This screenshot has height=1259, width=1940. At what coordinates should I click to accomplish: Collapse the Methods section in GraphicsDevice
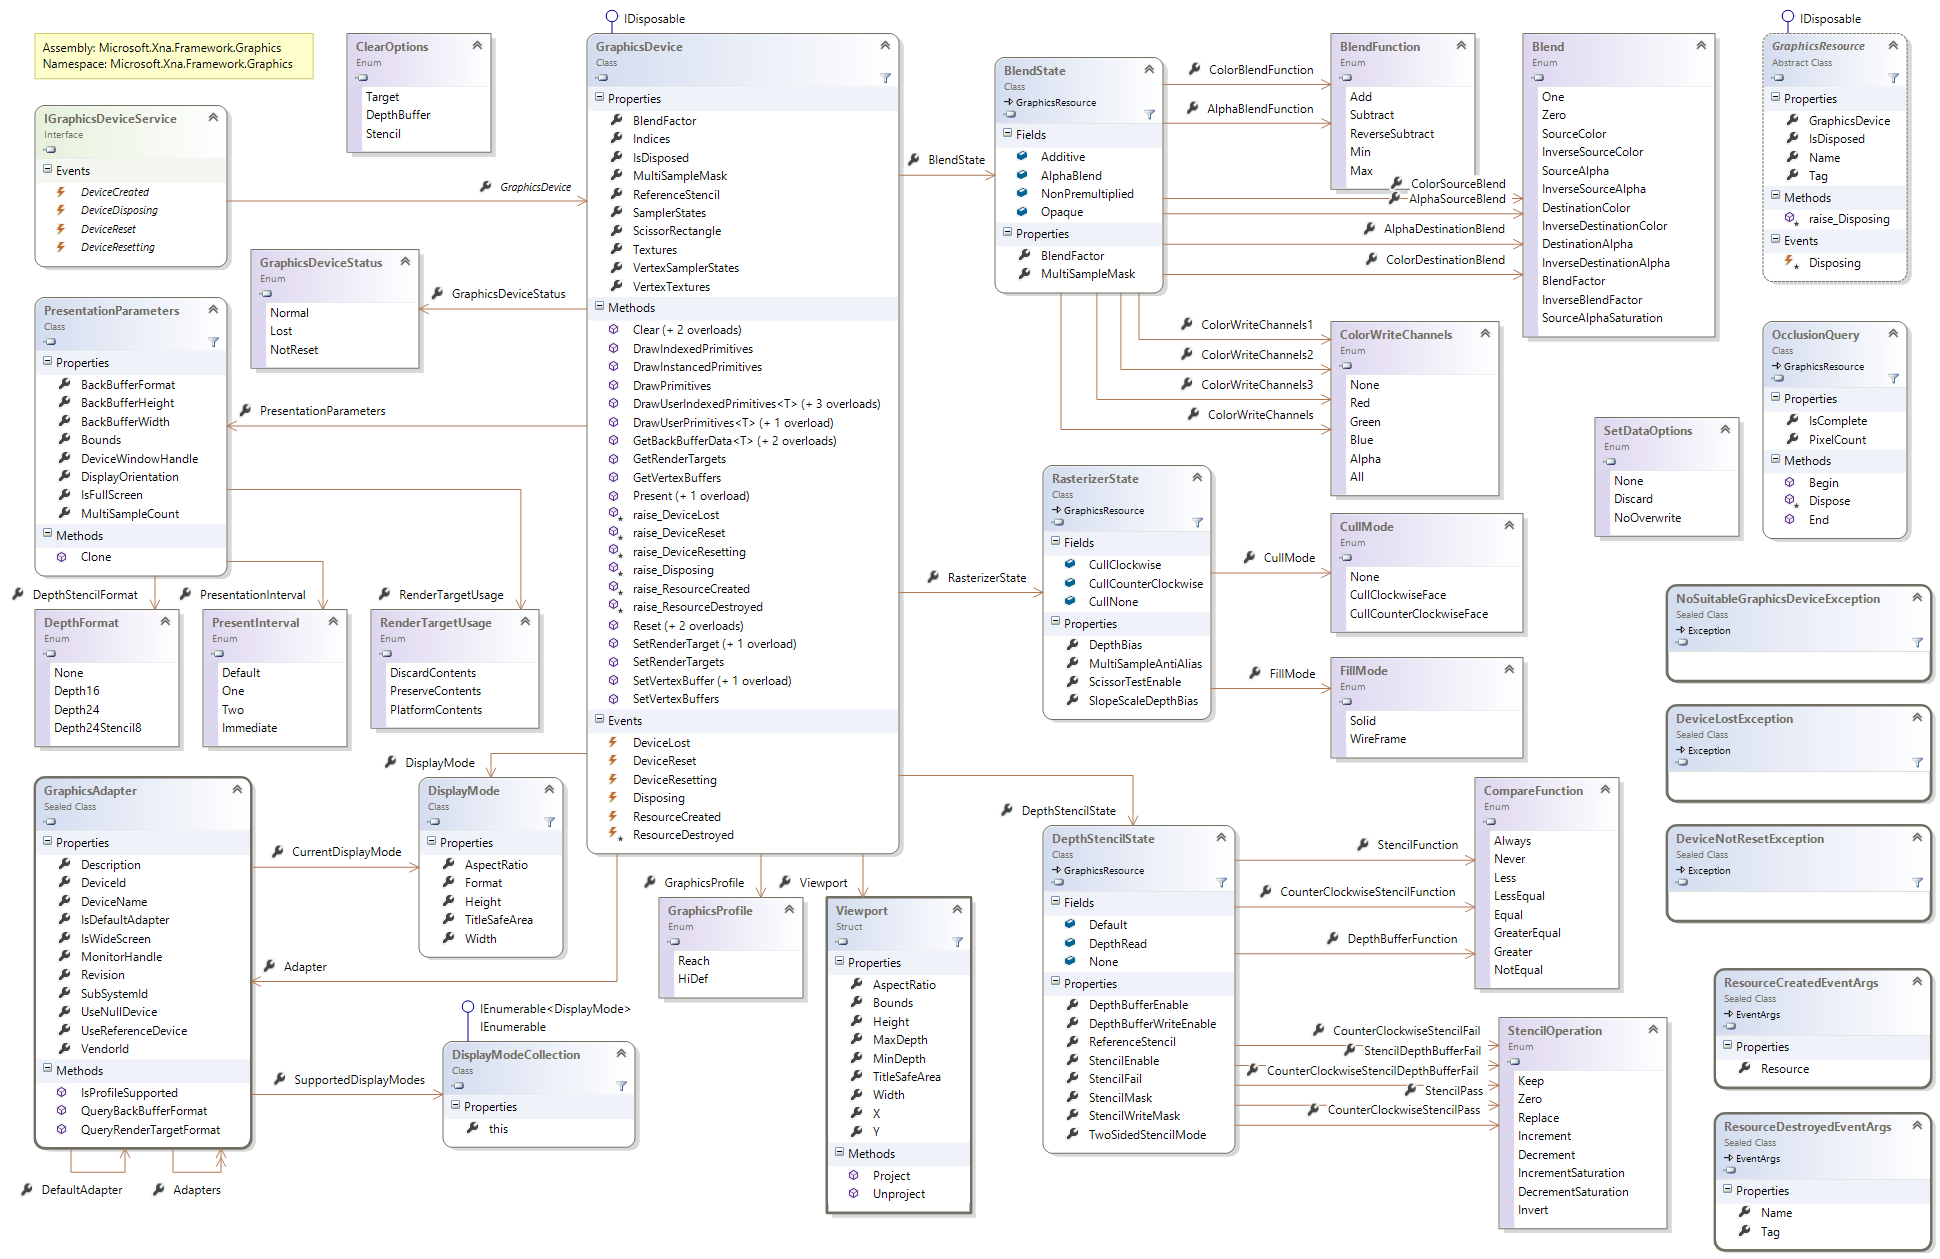pyautogui.click(x=600, y=307)
